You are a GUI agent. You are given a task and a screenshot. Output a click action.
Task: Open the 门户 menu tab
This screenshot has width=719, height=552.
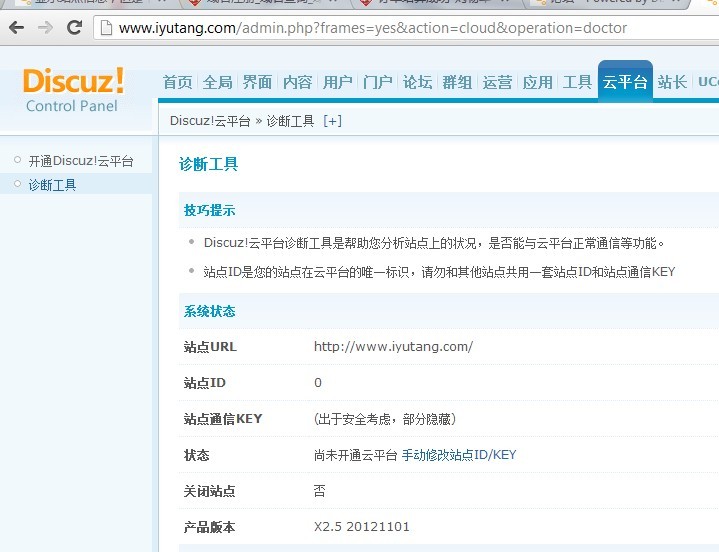tap(377, 83)
